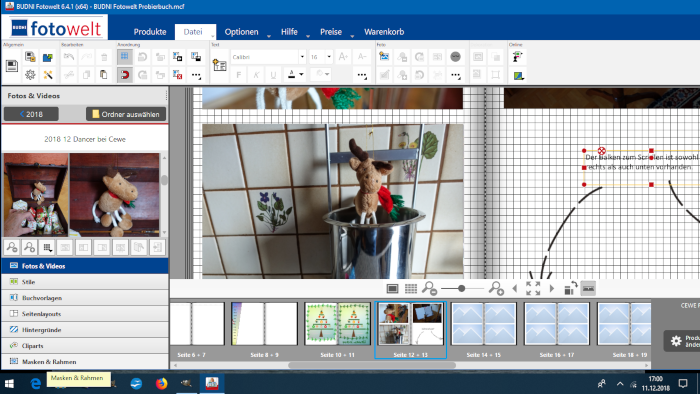Click the zoom slider handle

pyautogui.click(x=461, y=289)
